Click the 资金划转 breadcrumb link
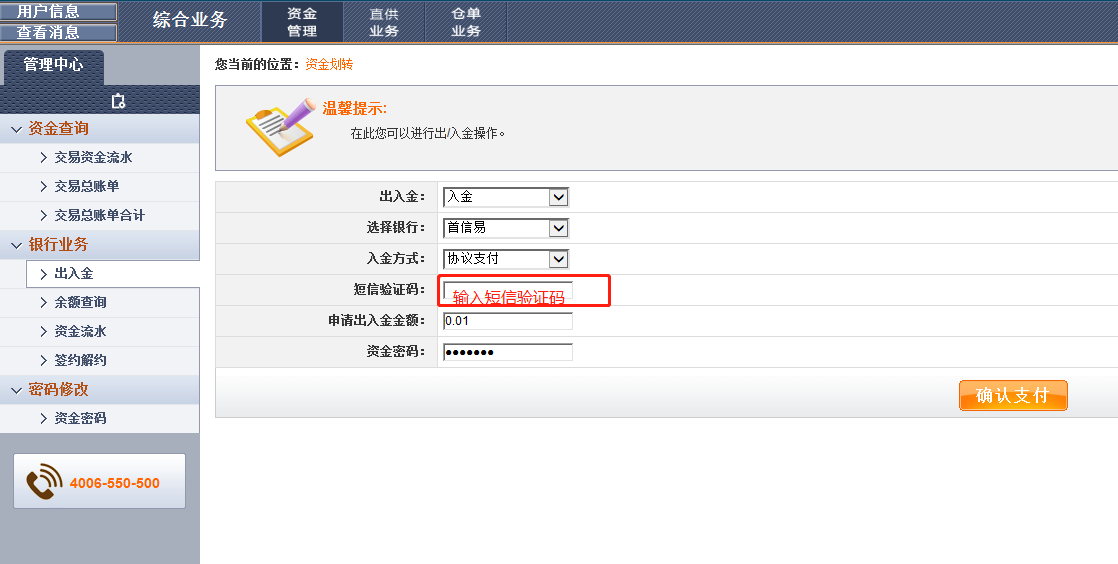1118x564 pixels. 329,65
